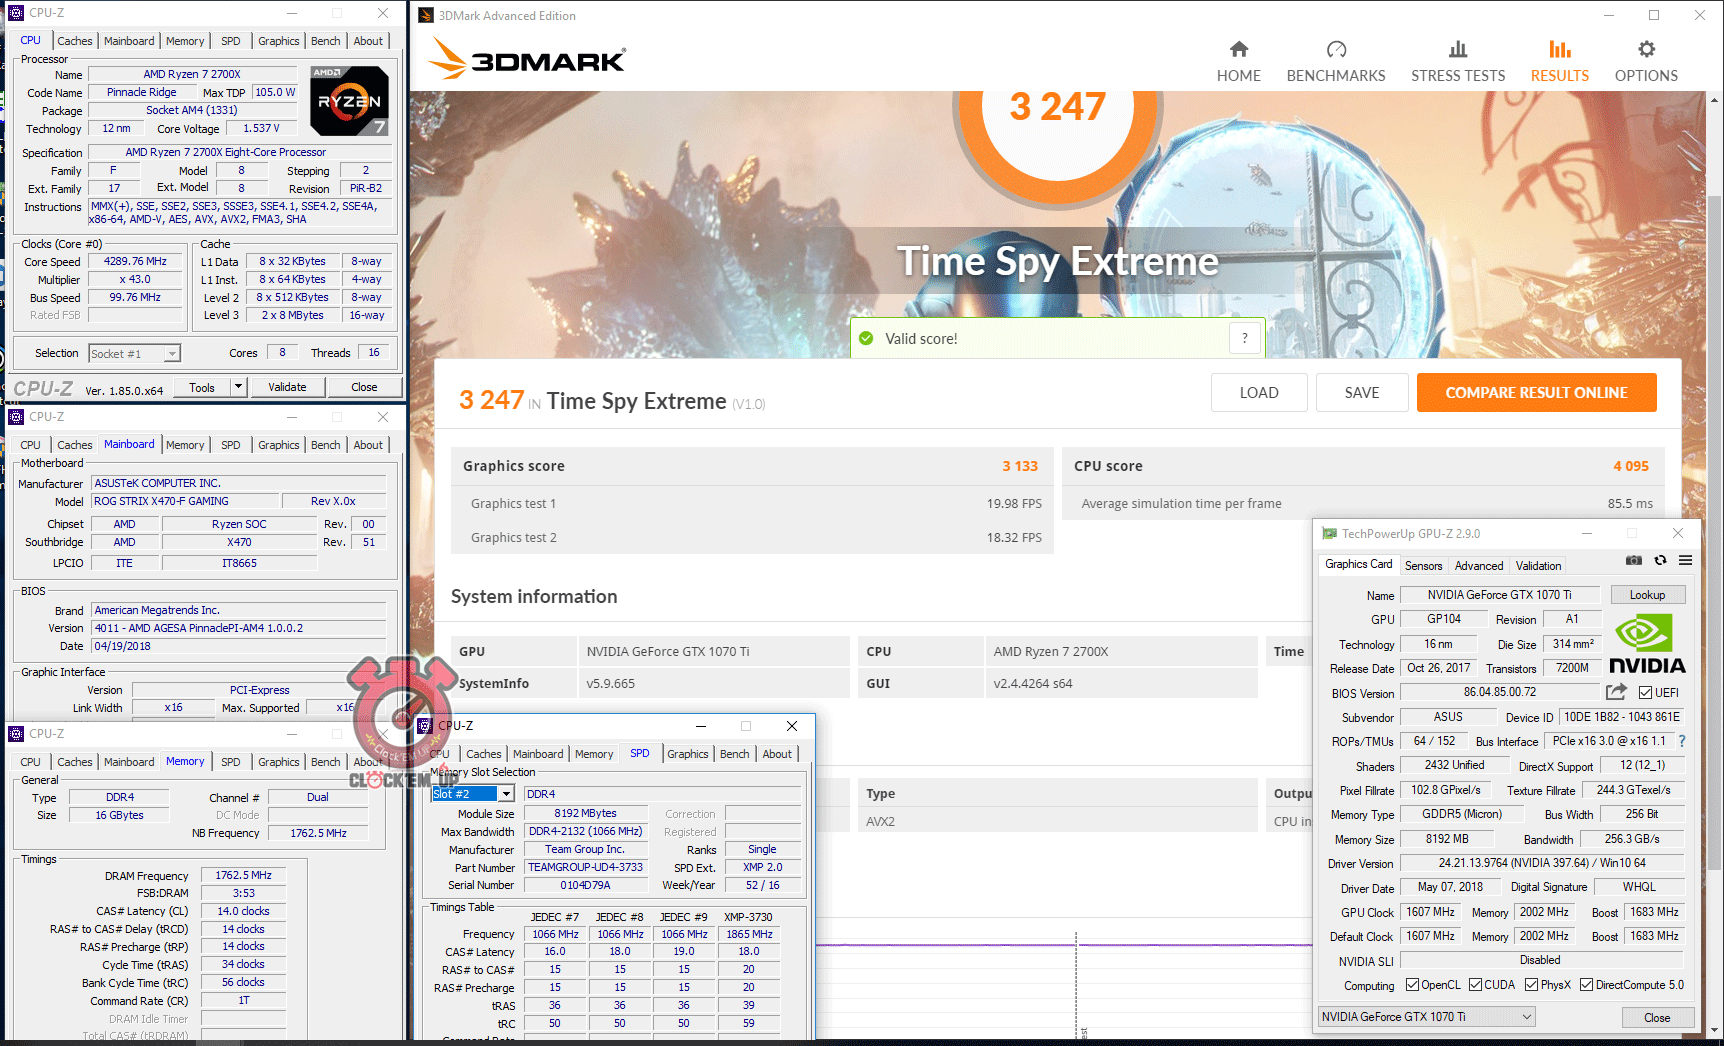Click the GPU-Z refresh icon
The image size is (1724, 1046).
(x=1660, y=561)
